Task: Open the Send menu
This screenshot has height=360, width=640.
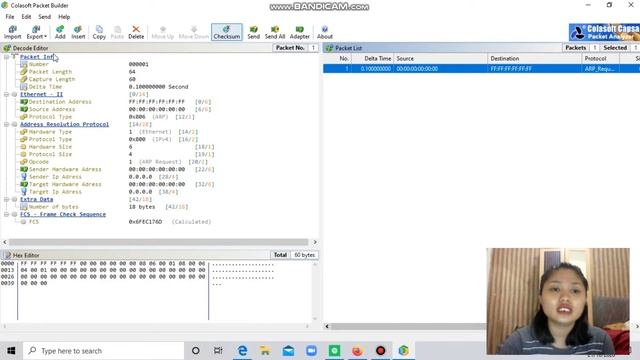Action: (44, 17)
